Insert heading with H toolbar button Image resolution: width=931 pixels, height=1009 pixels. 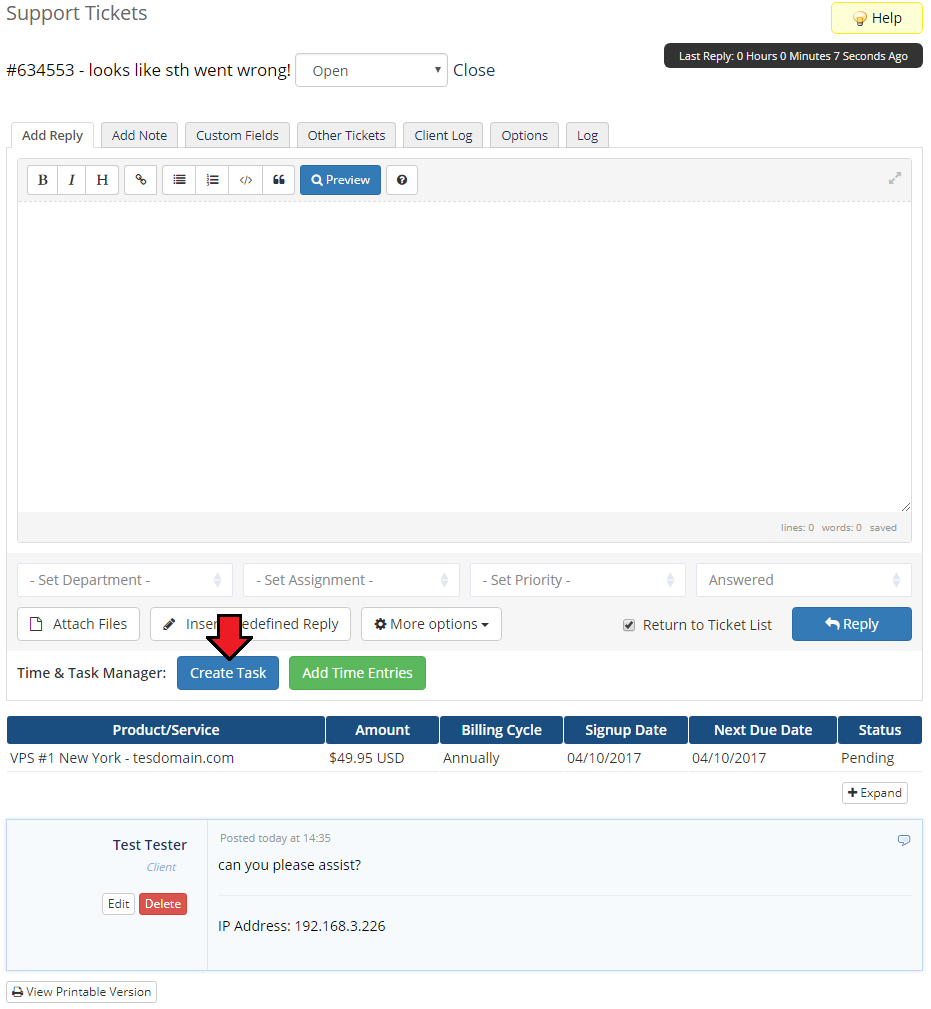coord(102,180)
